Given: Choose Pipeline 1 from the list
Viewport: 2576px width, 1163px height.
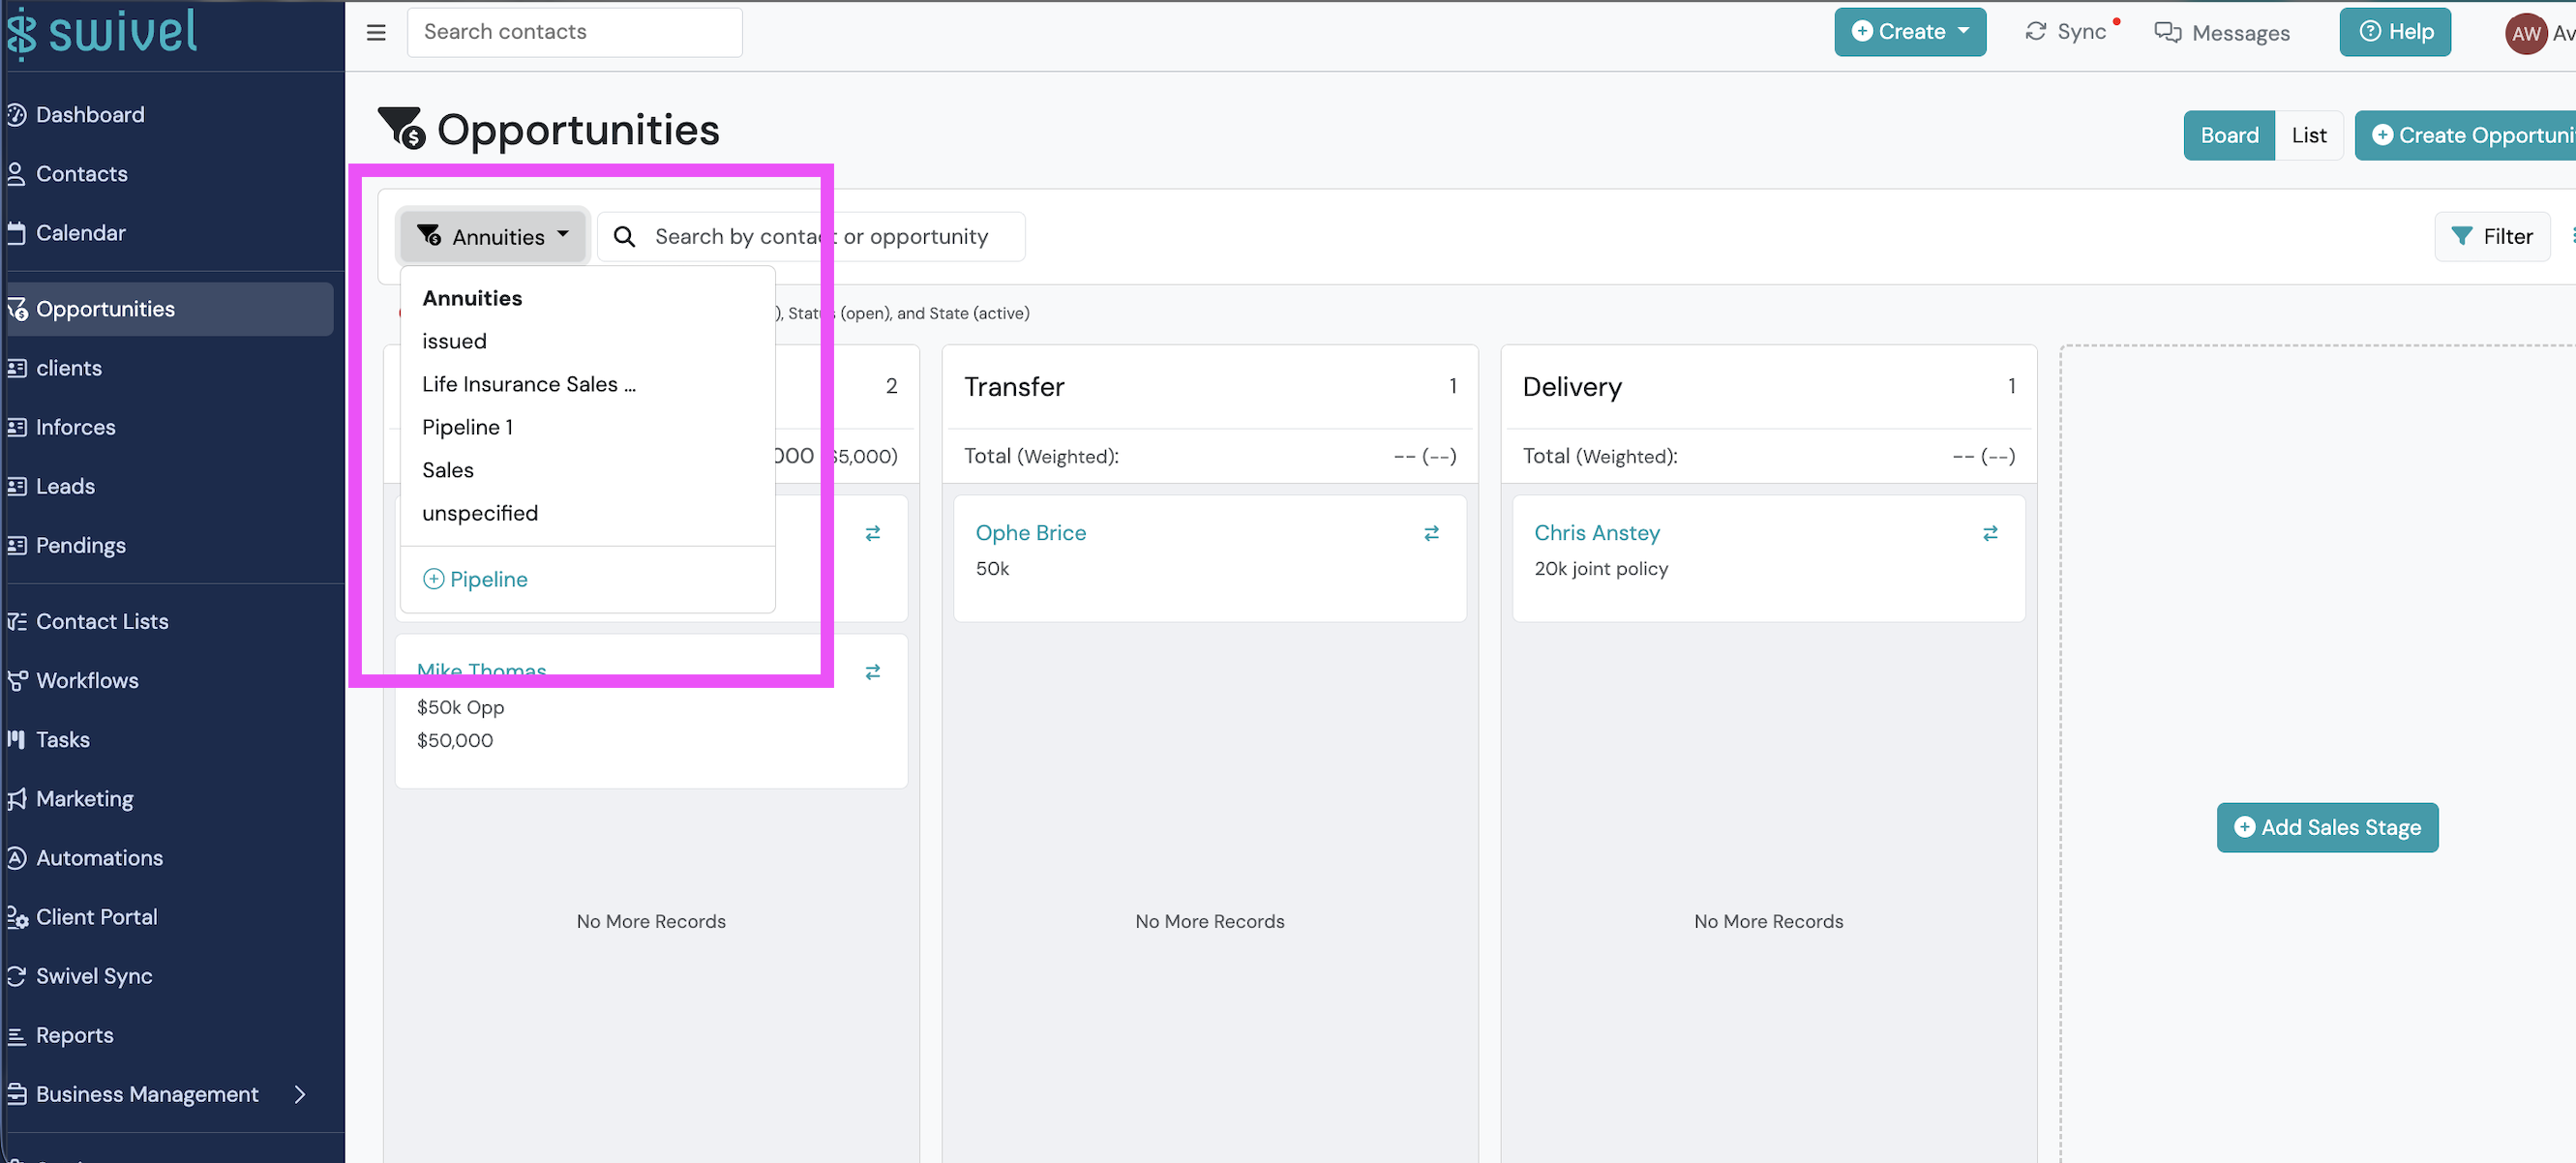Looking at the screenshot, I should (x=467, y=427).
